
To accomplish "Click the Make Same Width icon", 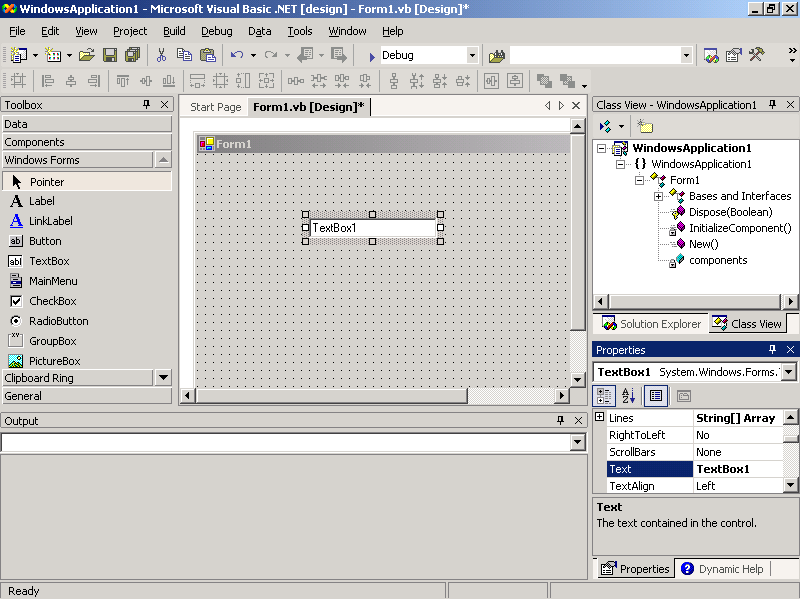I will (x=197, y=81).
